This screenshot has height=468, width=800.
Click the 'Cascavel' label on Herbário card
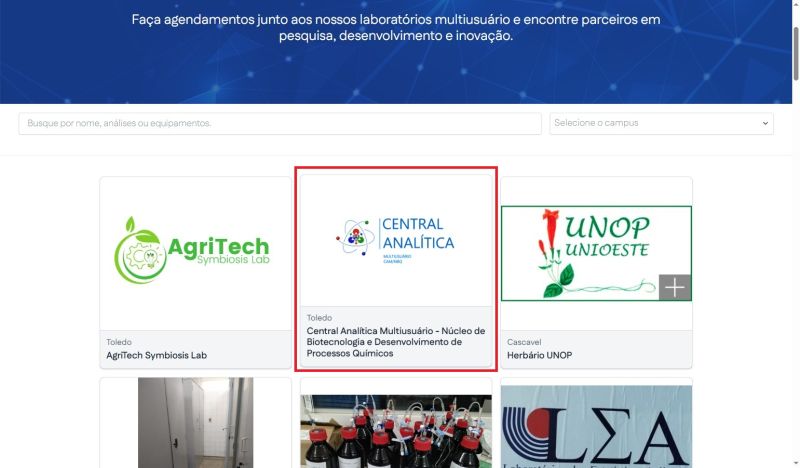pos(523,342)
